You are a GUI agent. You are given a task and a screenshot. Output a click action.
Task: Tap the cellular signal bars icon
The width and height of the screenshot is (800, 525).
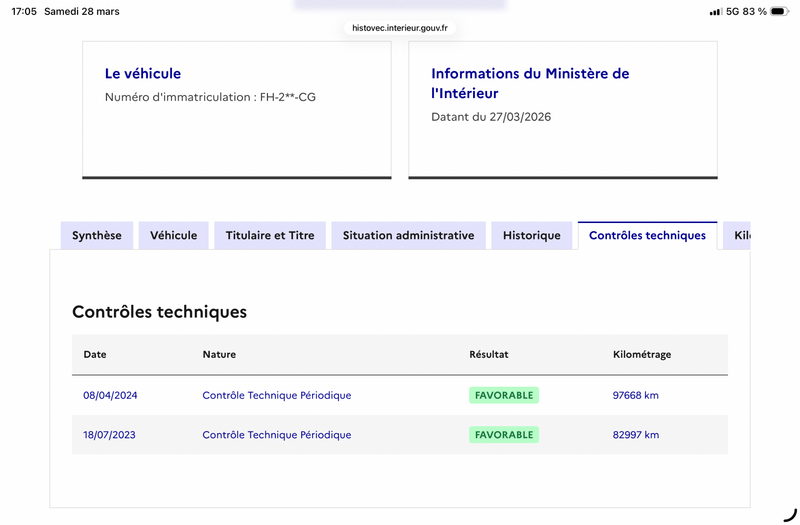715,11
